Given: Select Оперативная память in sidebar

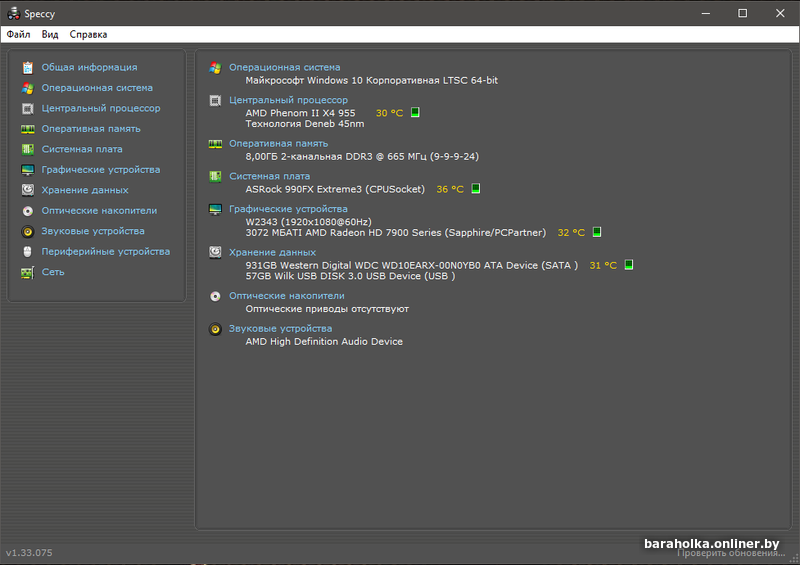Looking at the screenshot, I should (91, 129).
